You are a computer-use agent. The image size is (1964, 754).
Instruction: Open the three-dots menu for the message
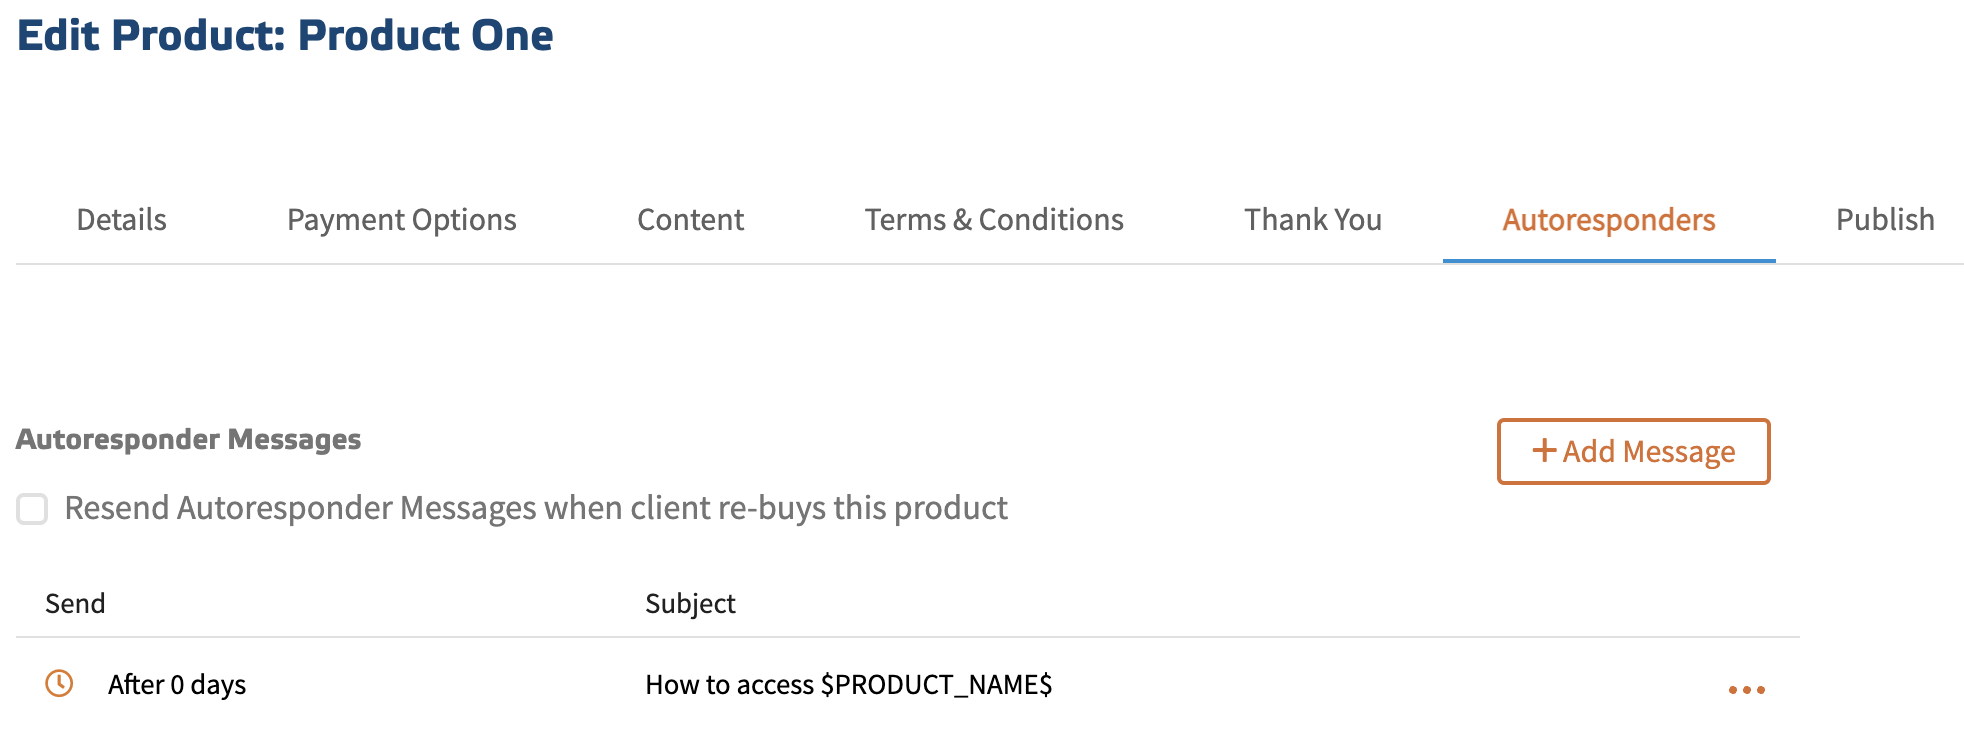1746,689
